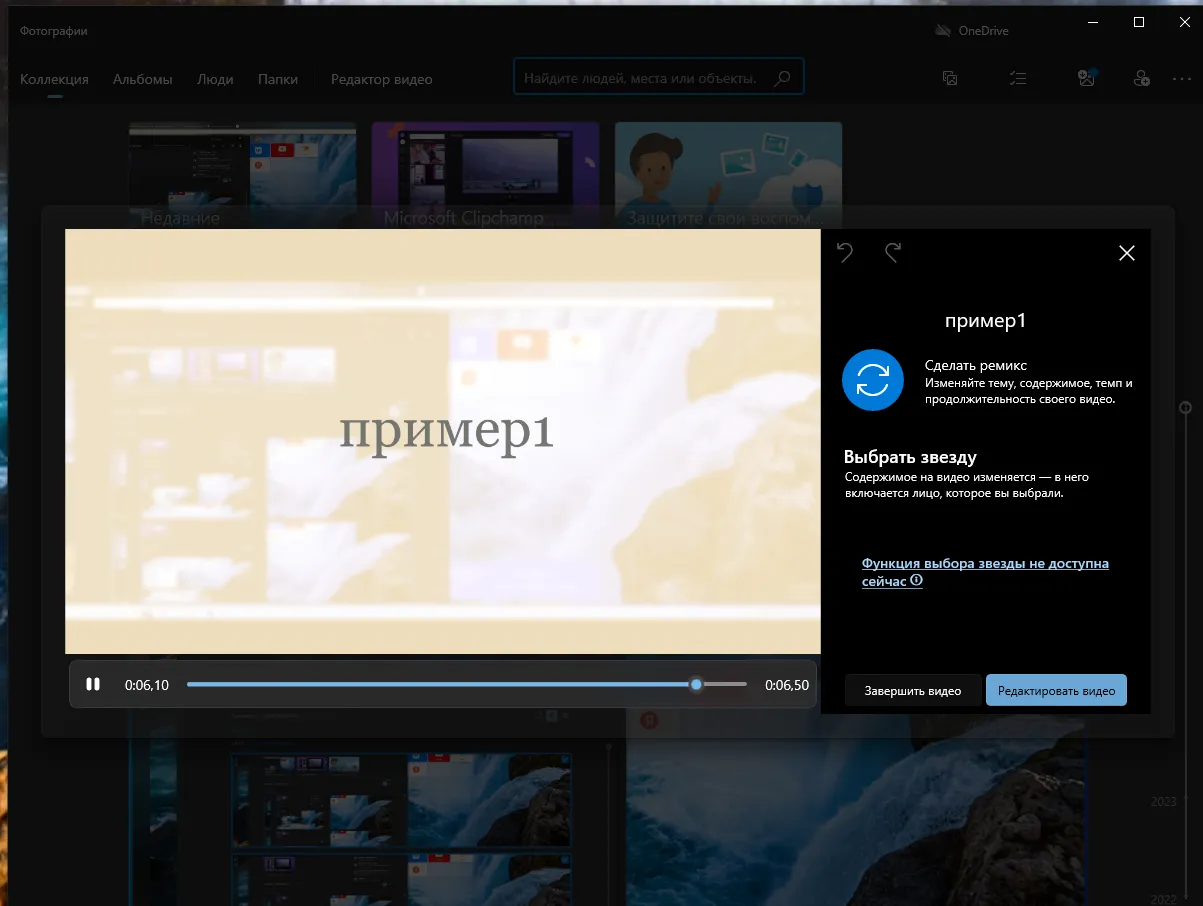Click the search magnifier icon
The height and width of the screenshot is (906, 1203).
click(781, 76)
